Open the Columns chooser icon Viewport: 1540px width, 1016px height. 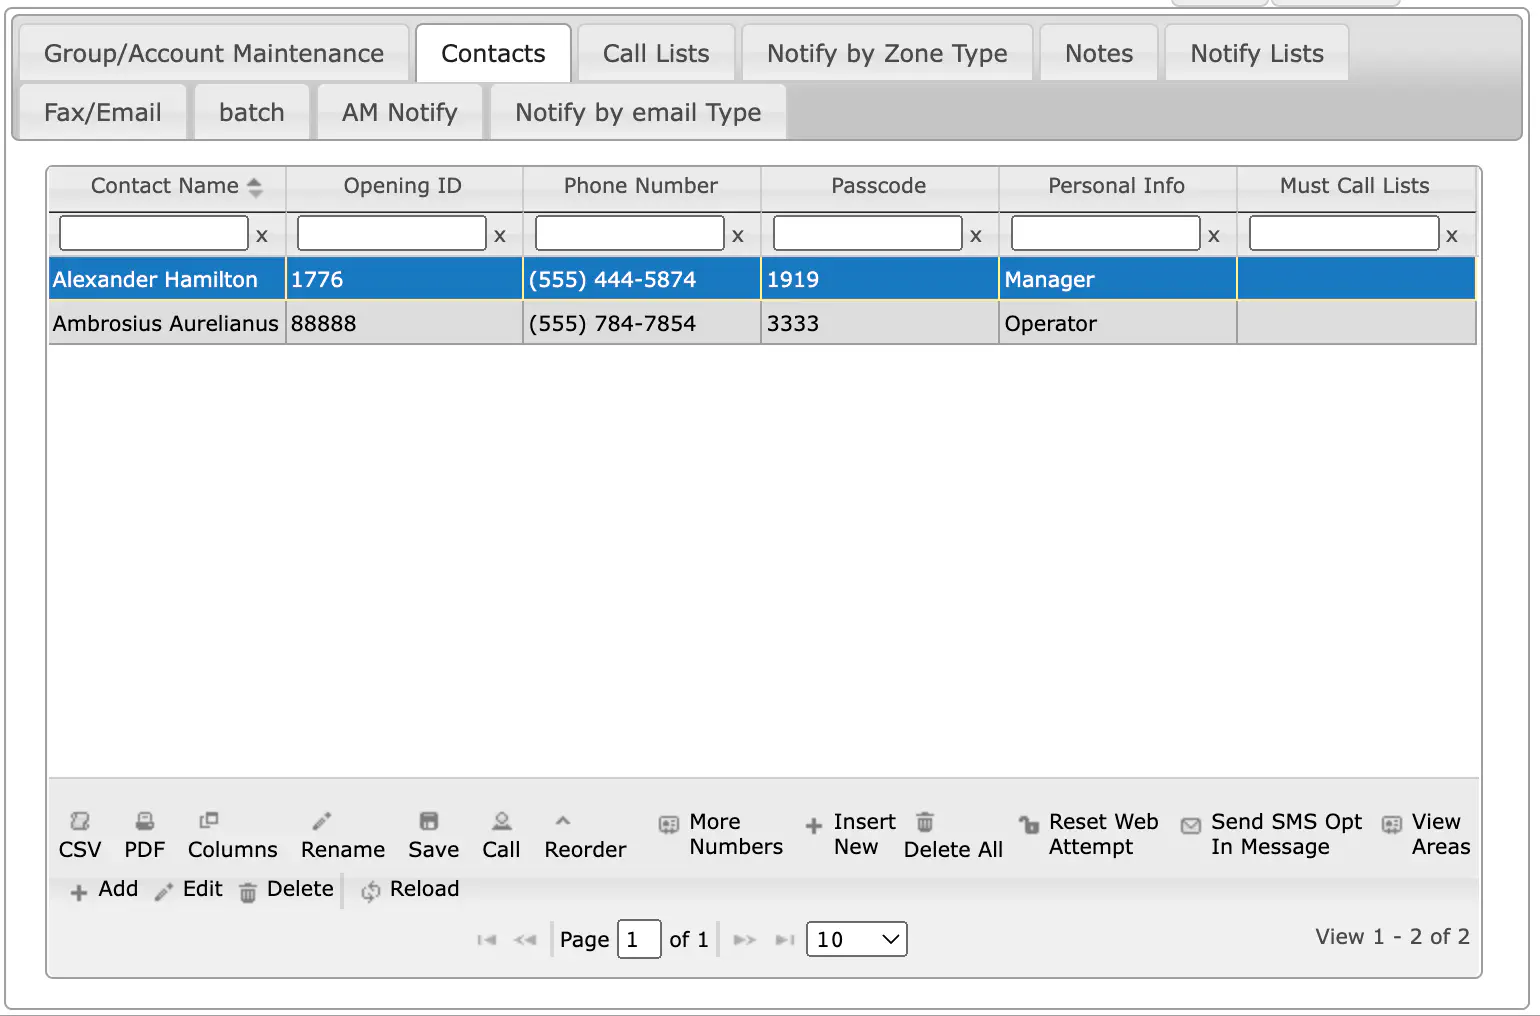[x=209, y=820]
